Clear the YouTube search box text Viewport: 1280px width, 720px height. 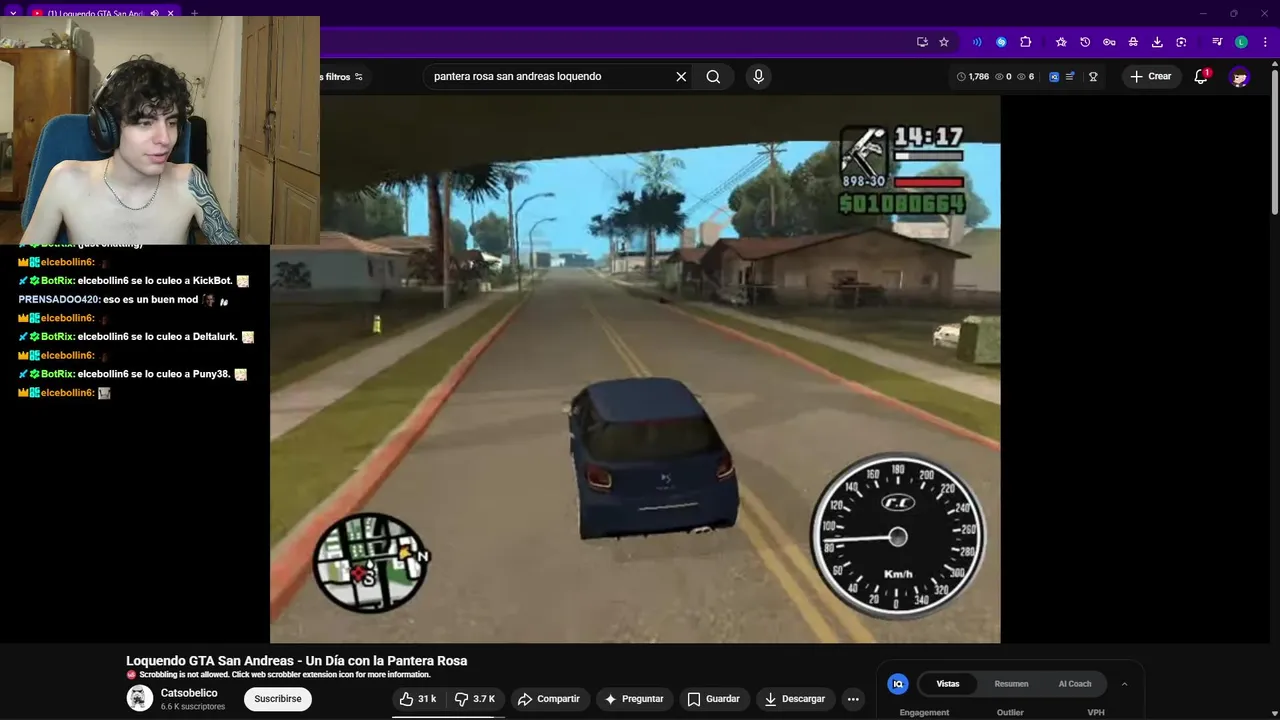coord(681,76)
